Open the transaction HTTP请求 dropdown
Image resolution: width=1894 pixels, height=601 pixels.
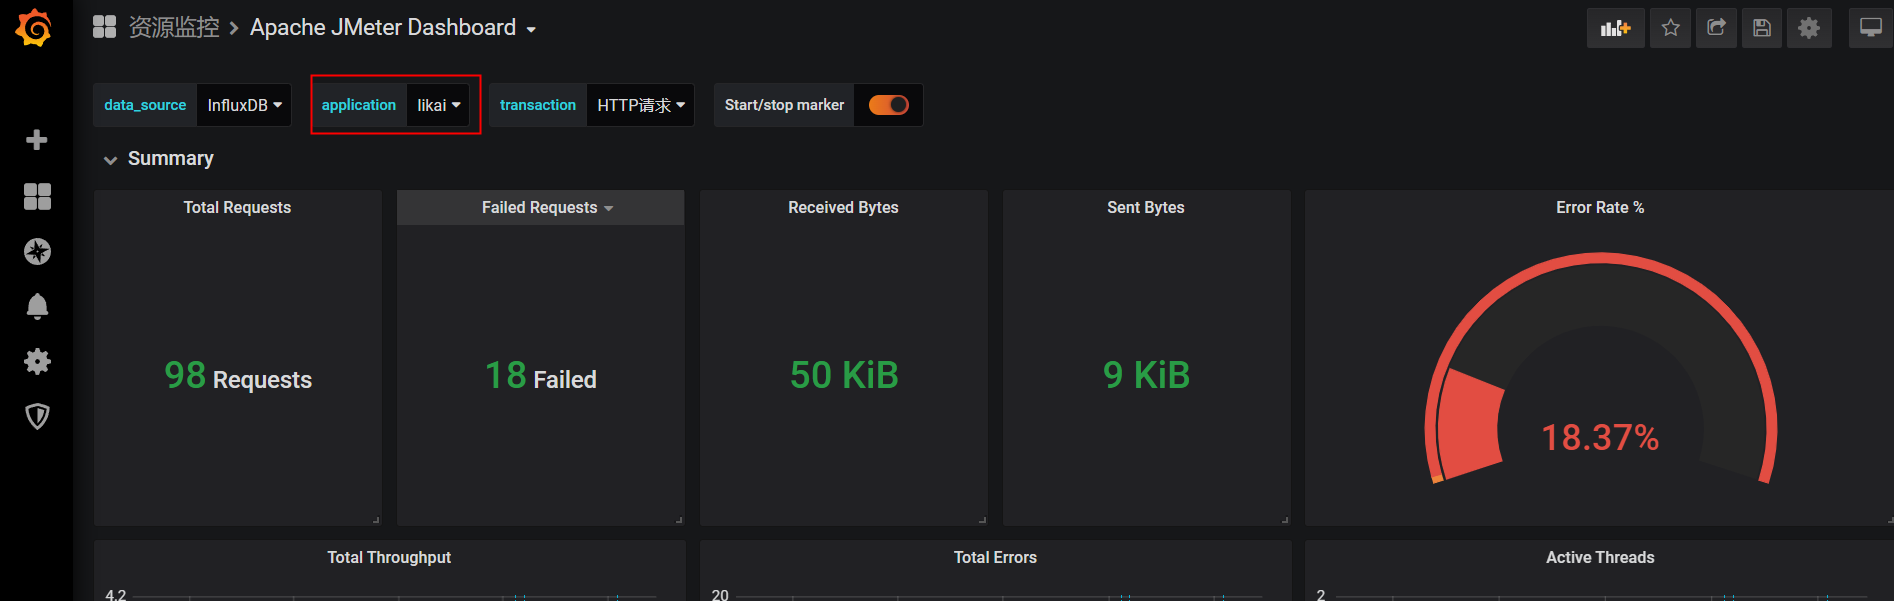(x=640, y=105)
